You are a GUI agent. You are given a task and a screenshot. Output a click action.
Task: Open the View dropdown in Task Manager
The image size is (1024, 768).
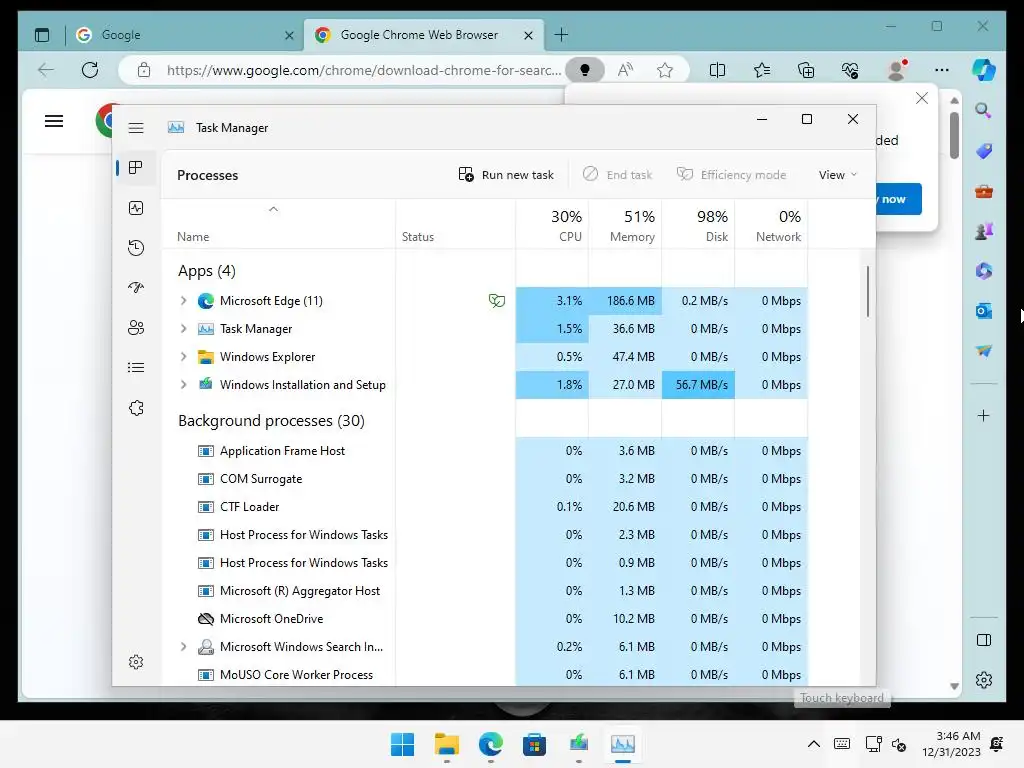coord(837,174)
